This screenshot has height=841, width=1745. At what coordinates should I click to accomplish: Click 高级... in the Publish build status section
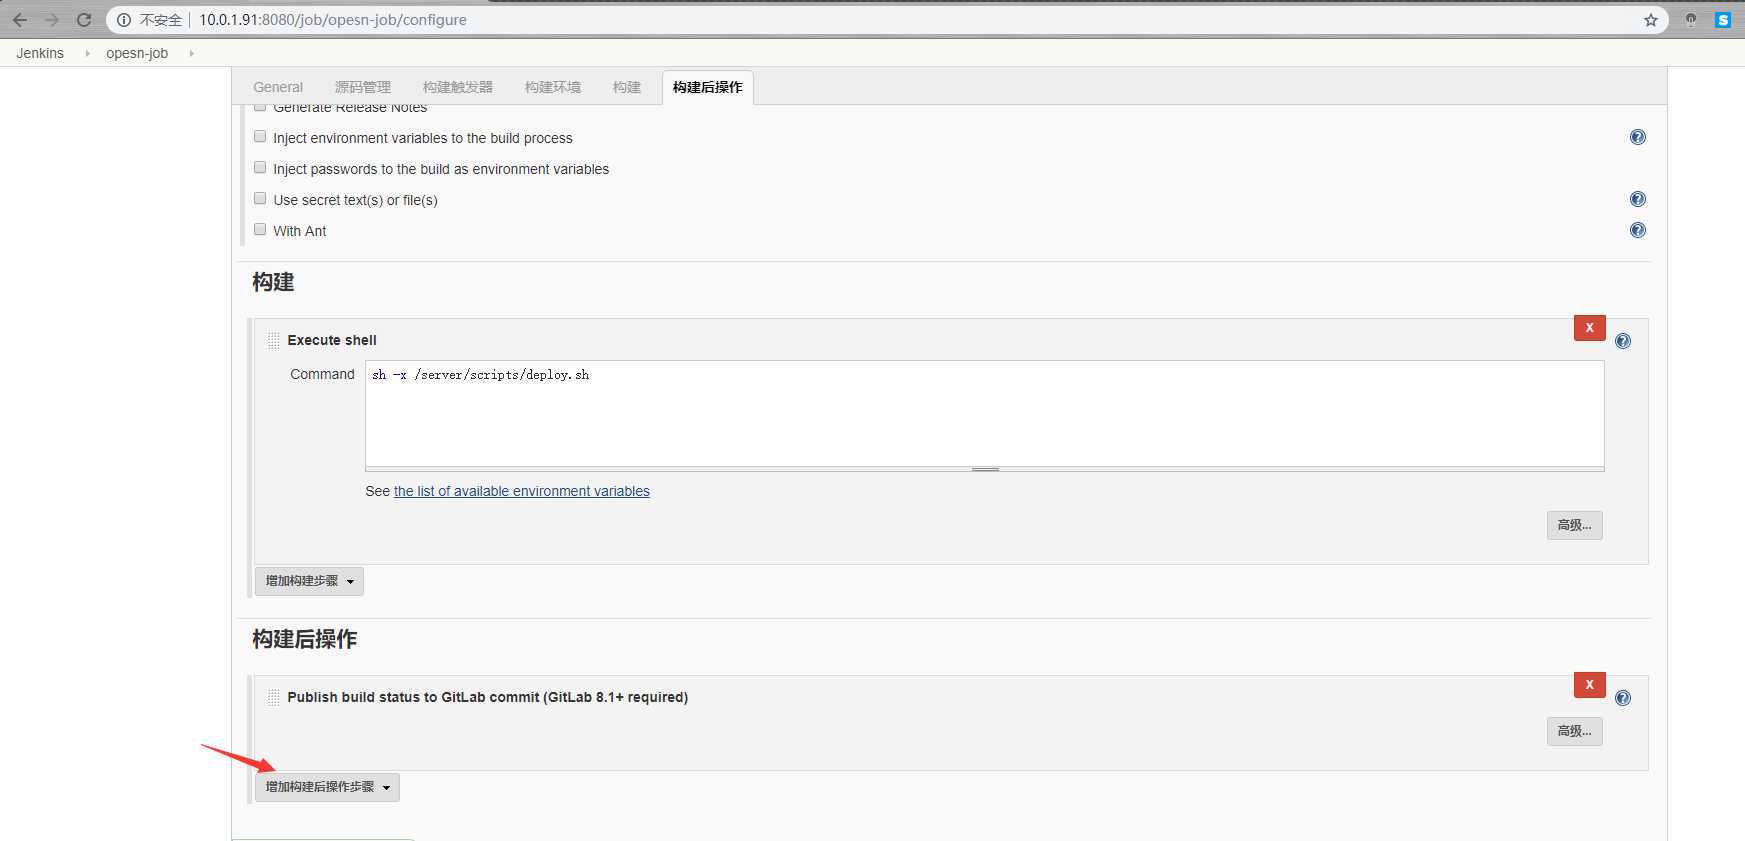[1574, 731]
